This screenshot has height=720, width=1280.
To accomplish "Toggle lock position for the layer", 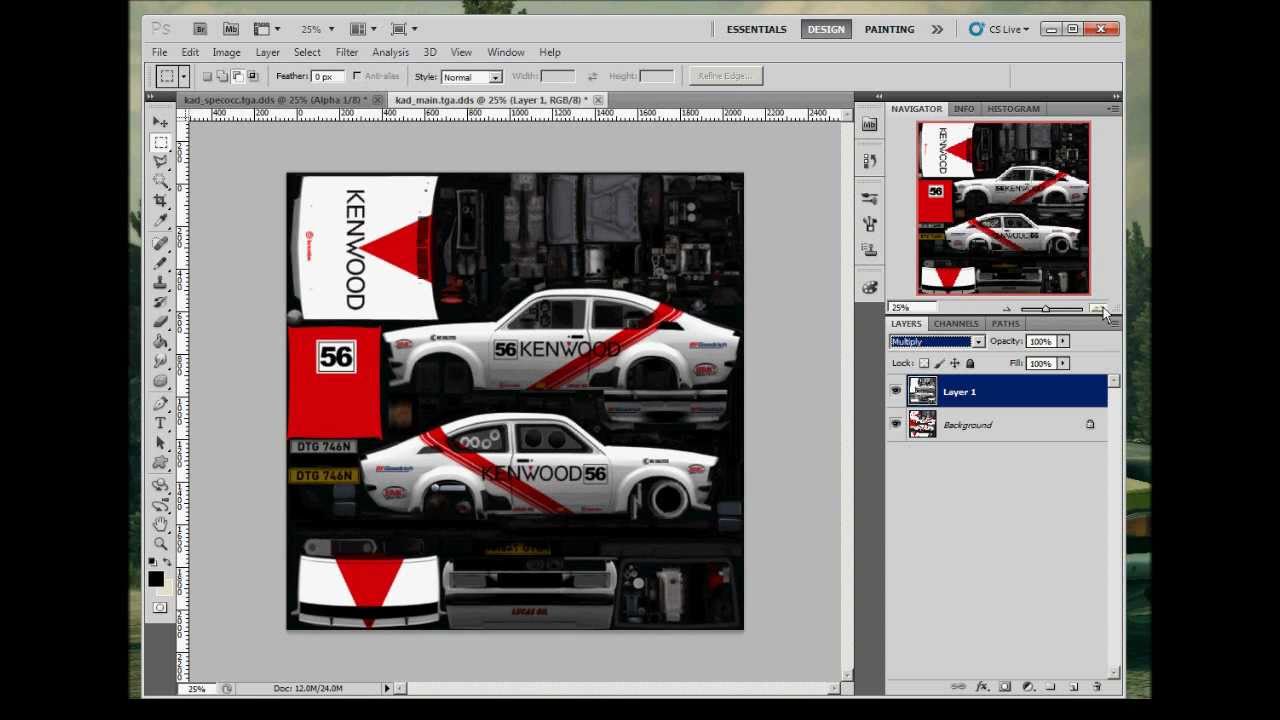I will [x=954, y=363].
